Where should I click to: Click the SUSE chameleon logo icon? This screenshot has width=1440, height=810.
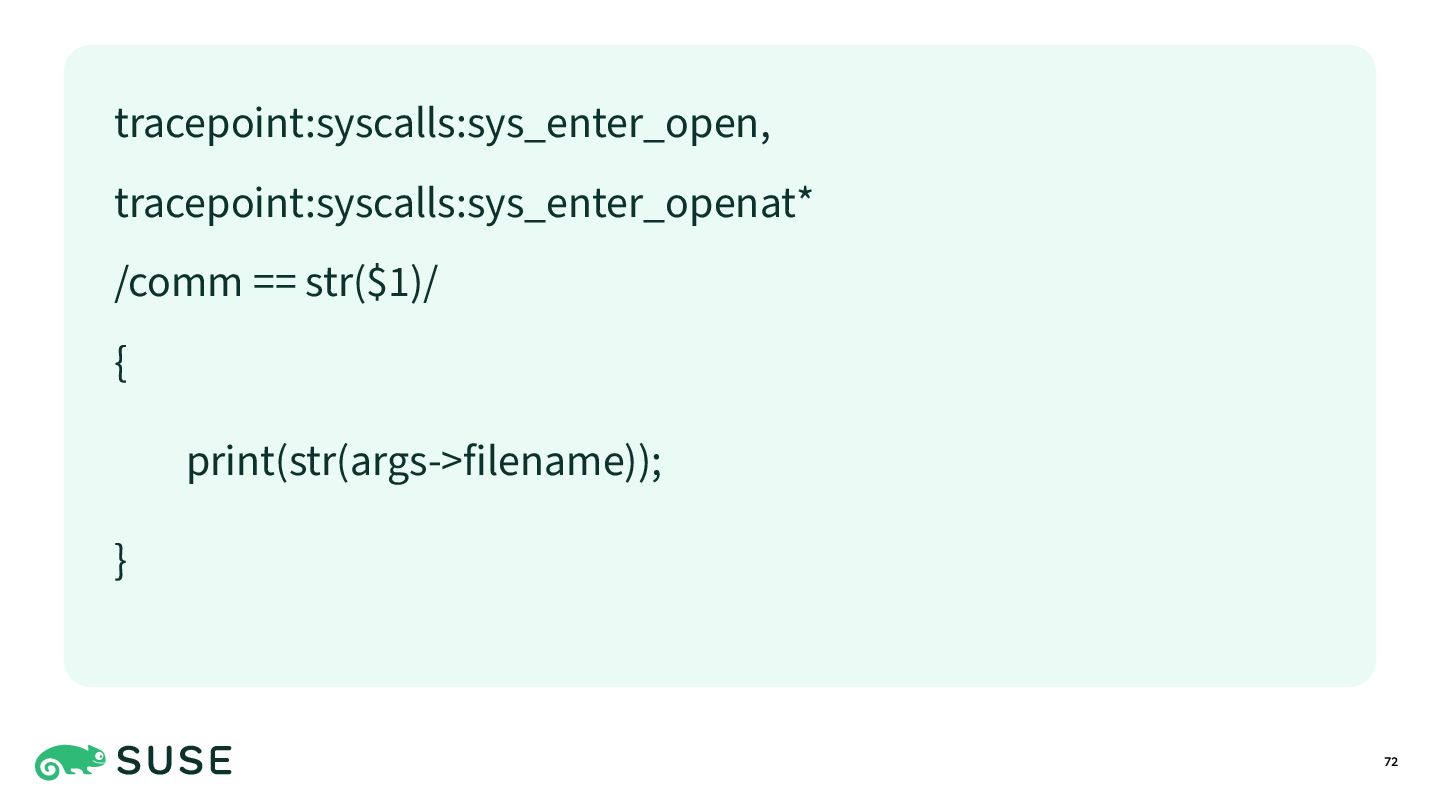71,762
